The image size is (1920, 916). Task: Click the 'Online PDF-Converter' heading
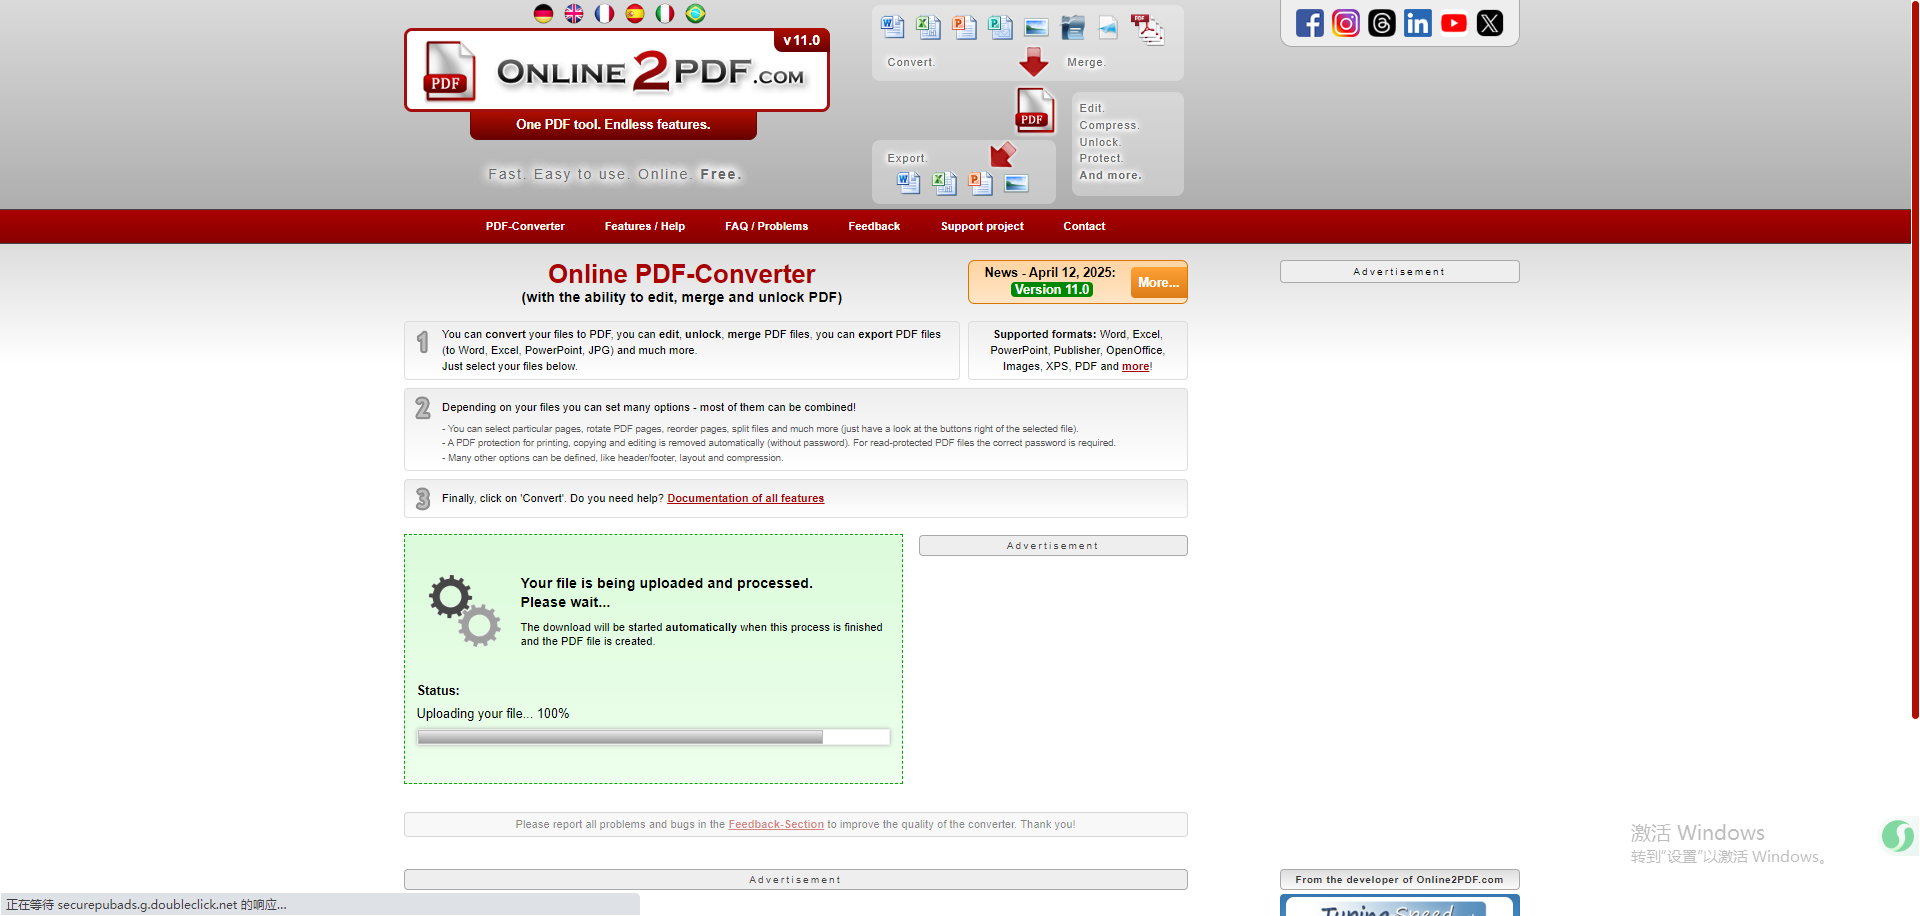(x=682, y=274)
